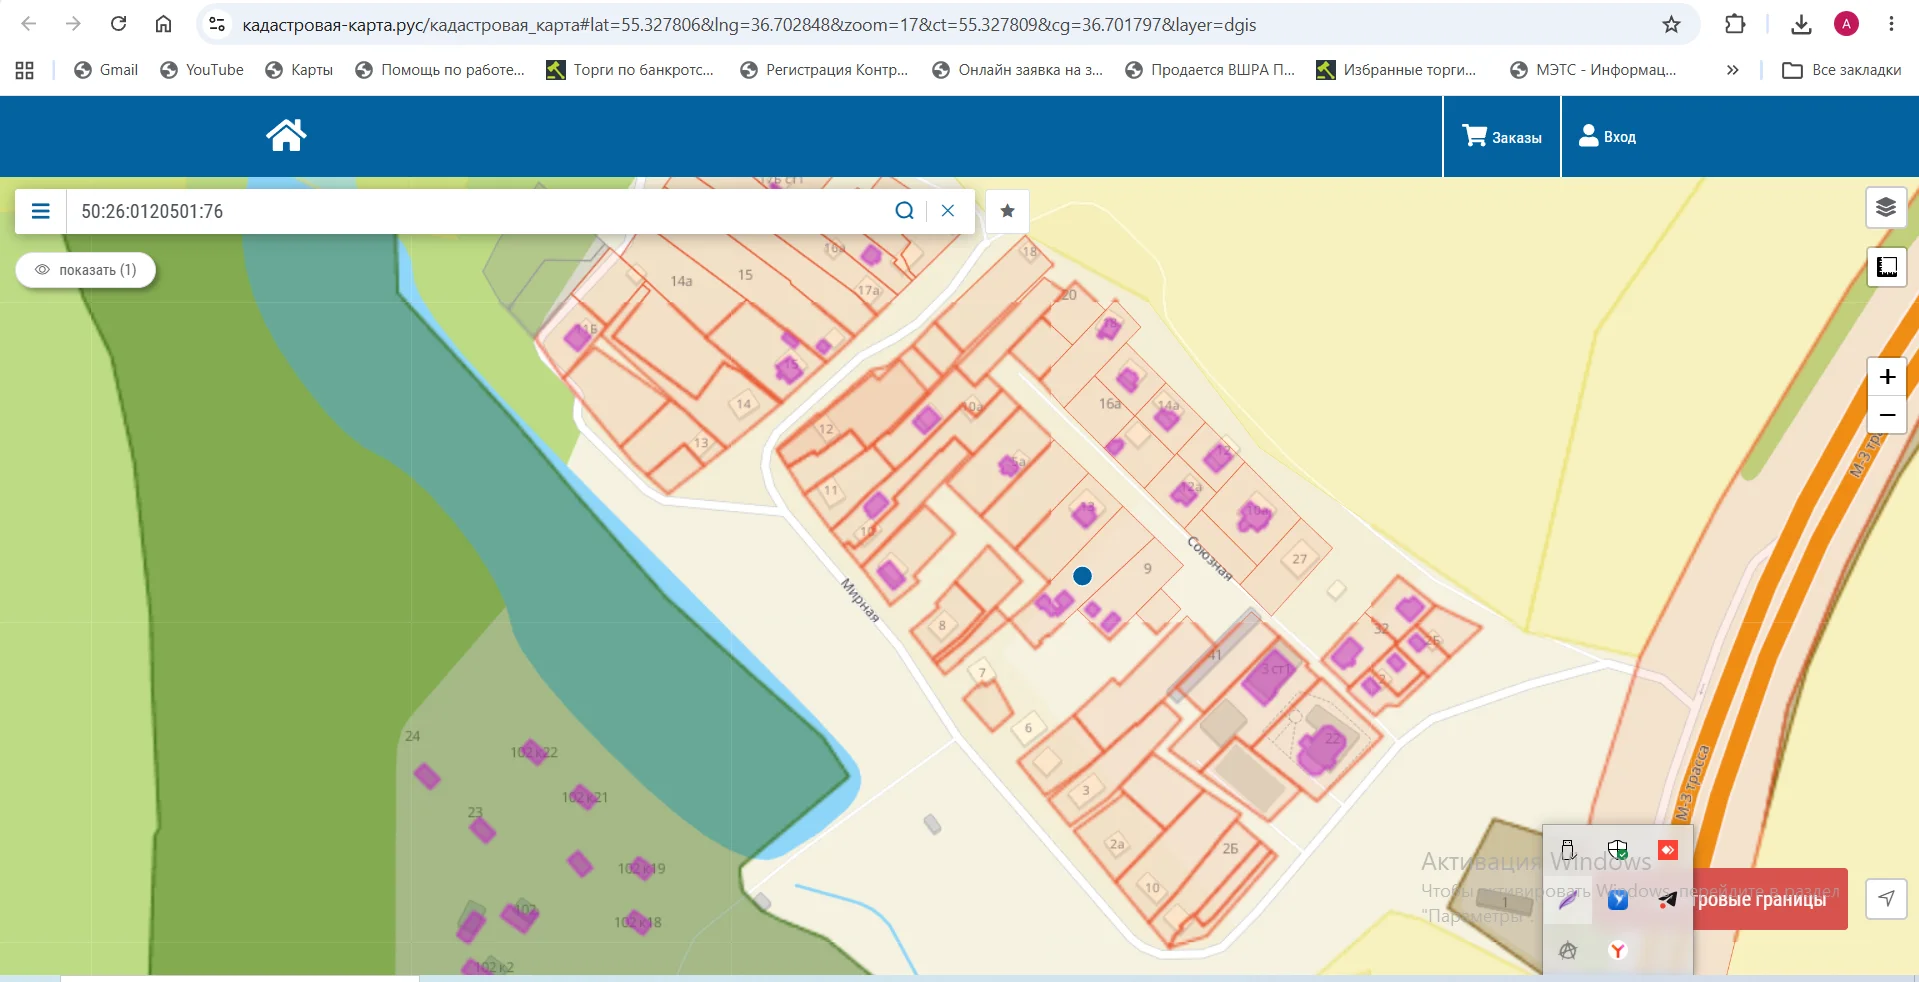Select the blue location marker on the map
This screenshot has height=982, width=1919.
tap(1082, 576)
